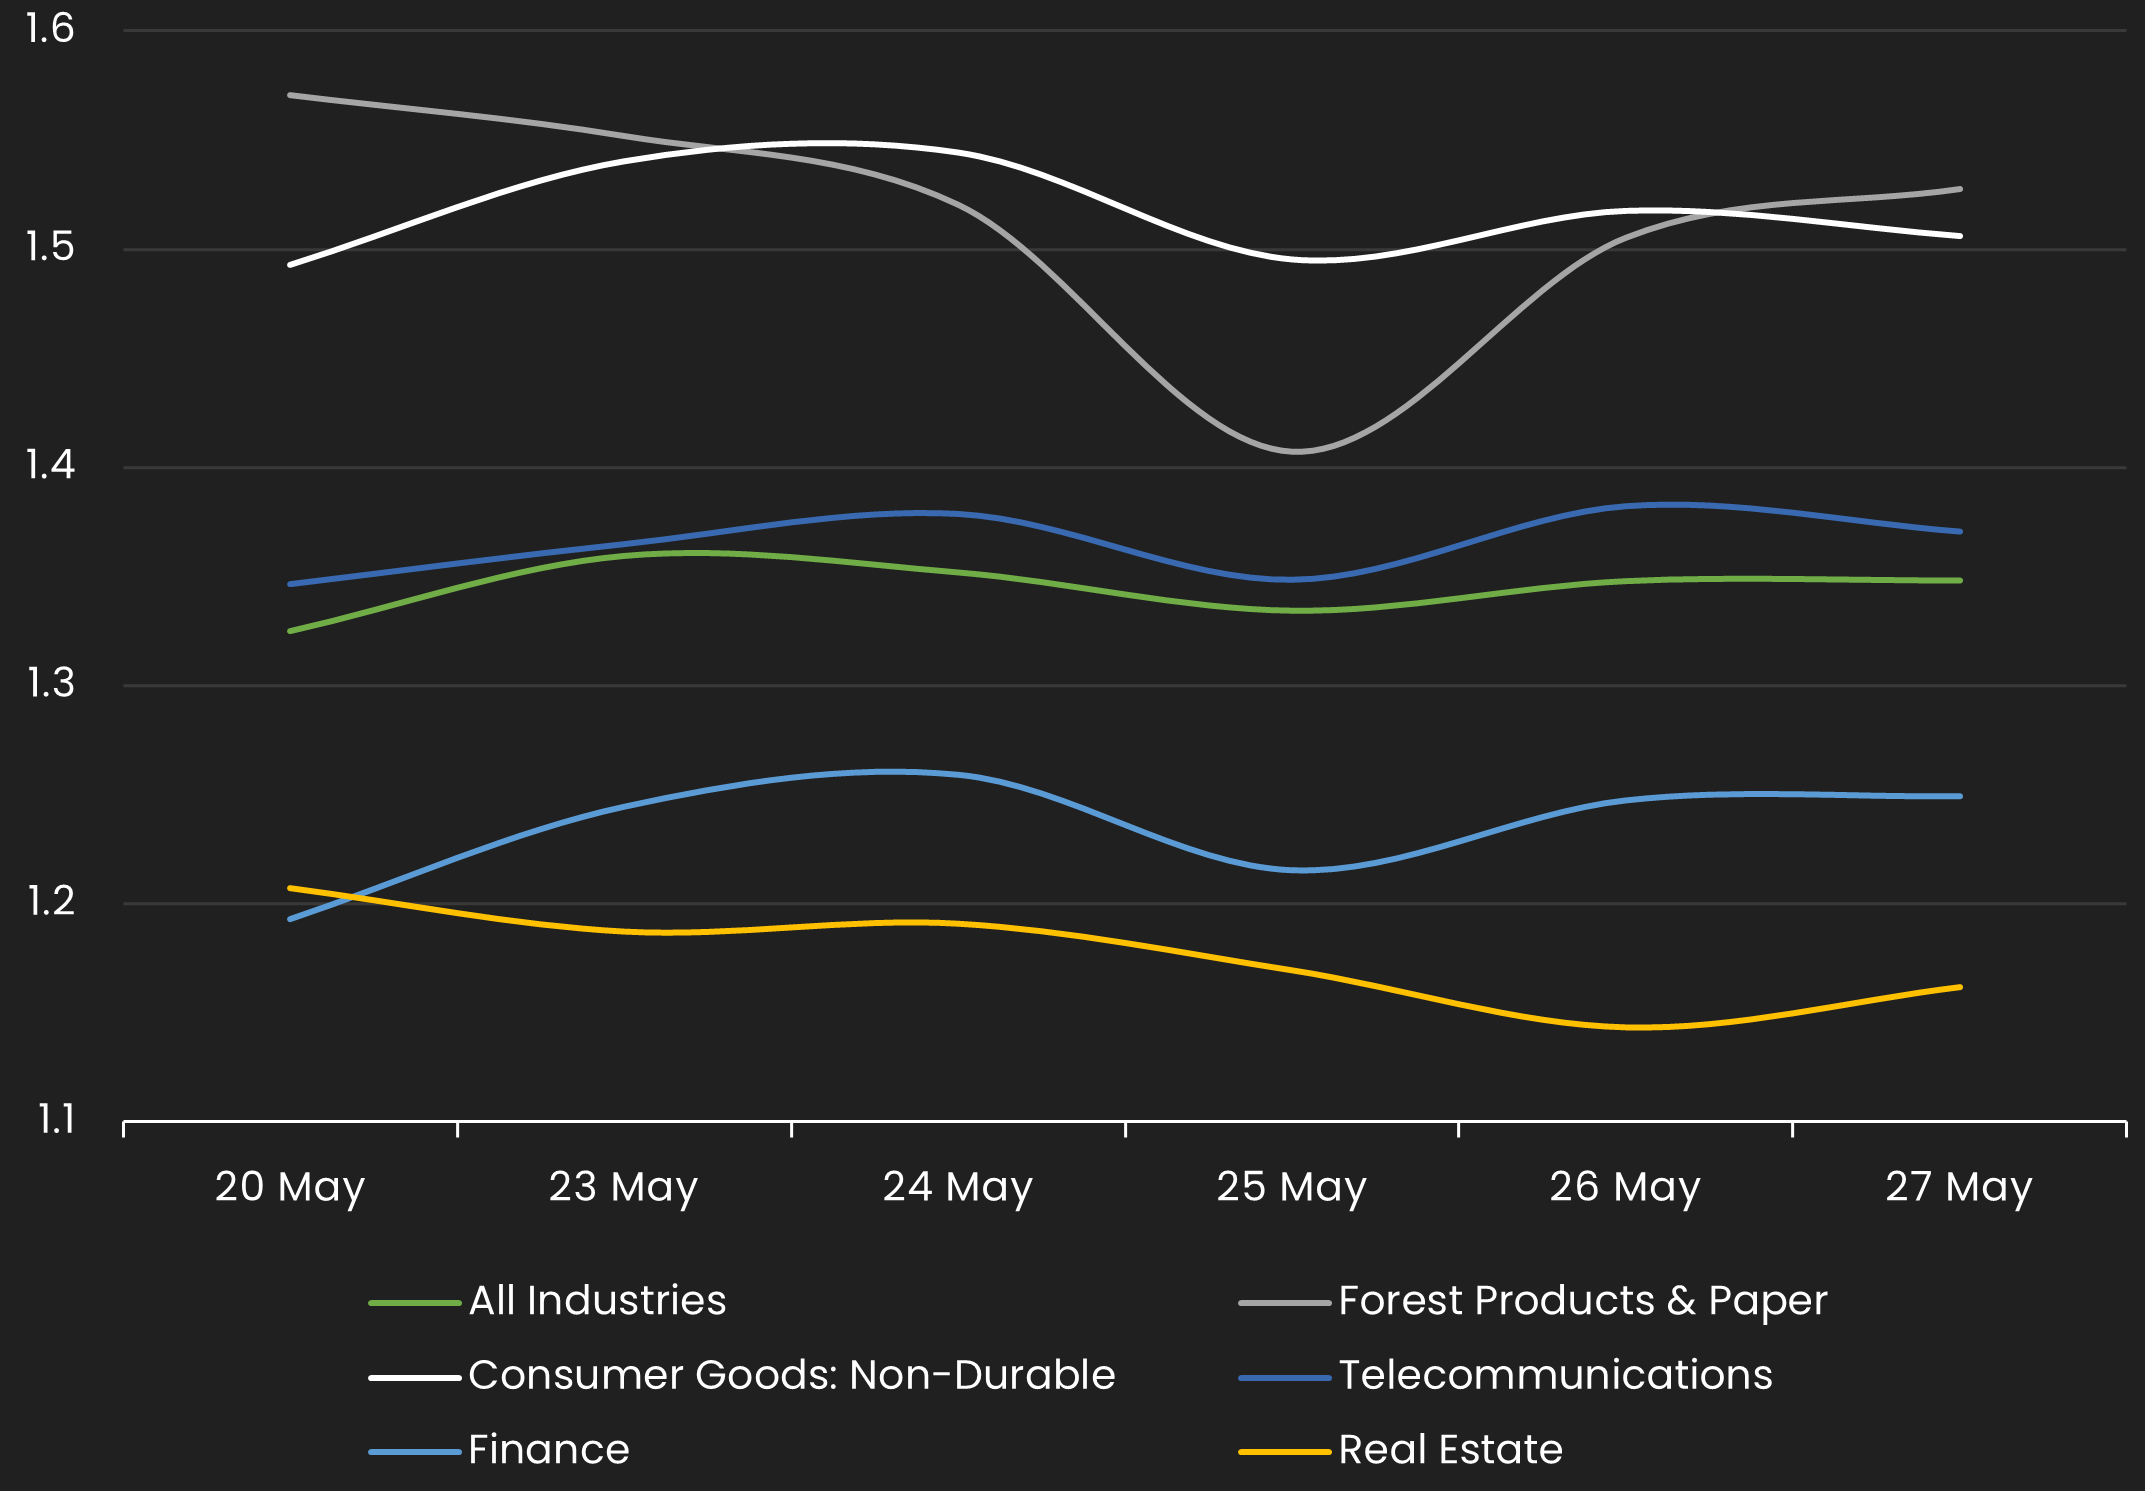Click the Real Estate legend label
Image resolution: width=2145 pixels, height=1491 pixels.
point(1450,1450)
